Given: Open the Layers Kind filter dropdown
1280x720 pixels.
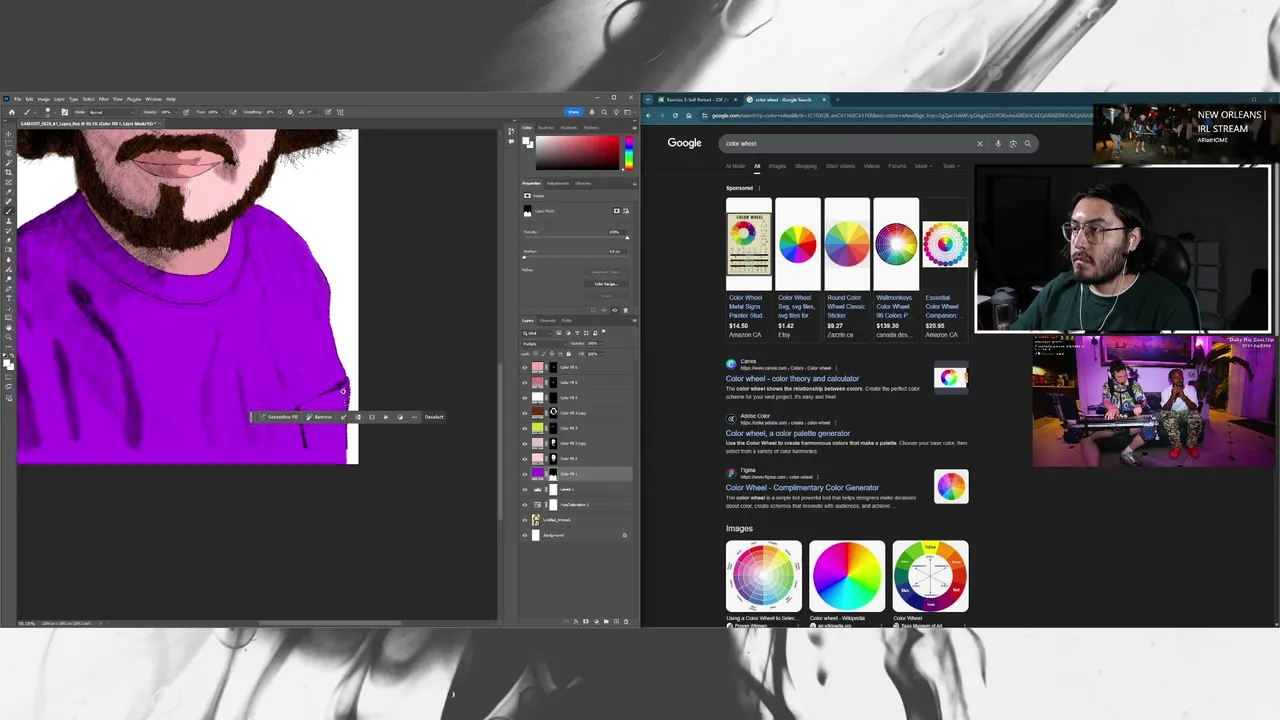Looking at the screenshot, I should tap(537, 332).
